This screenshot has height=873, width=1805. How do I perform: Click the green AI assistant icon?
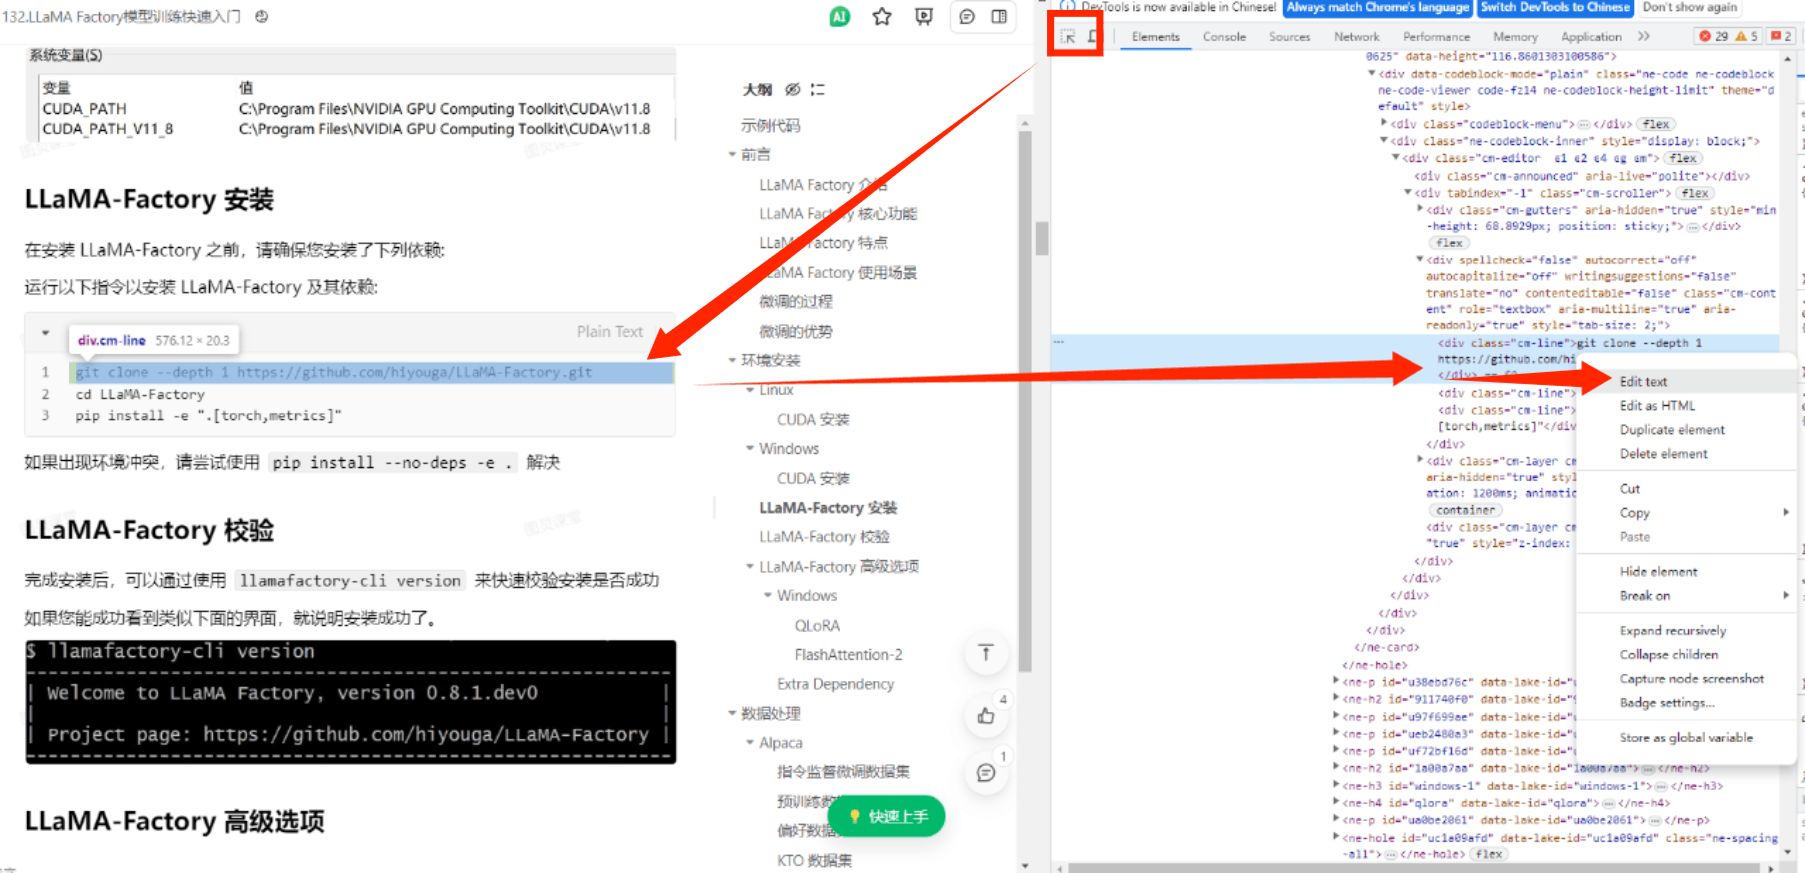tap(840, 16)
